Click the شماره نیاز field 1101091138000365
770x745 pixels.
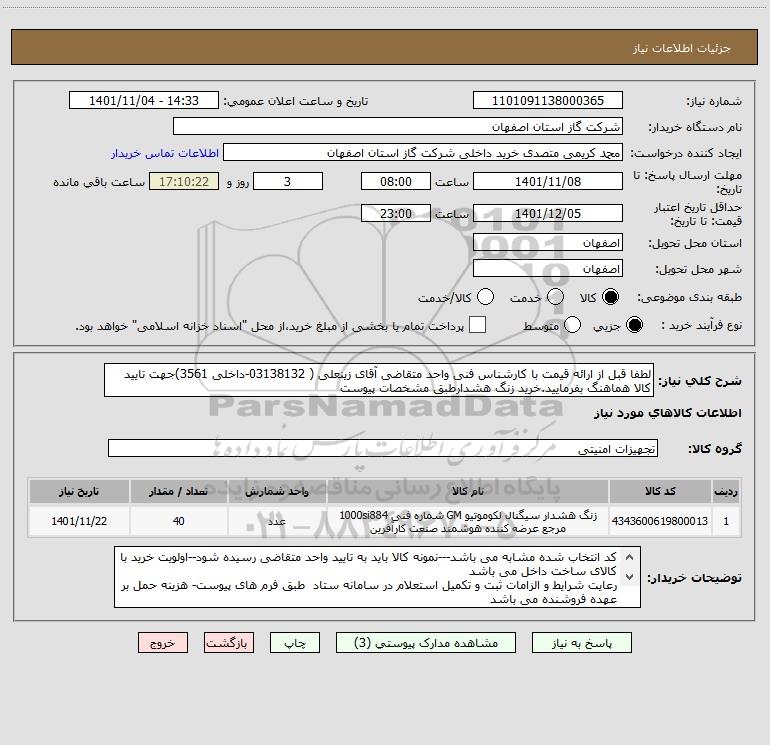pos(548,100)
